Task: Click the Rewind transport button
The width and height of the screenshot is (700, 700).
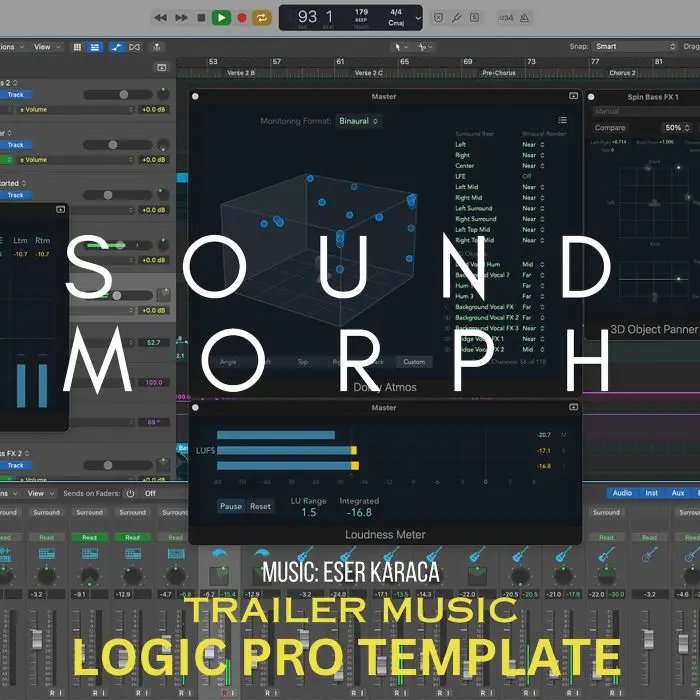Action: point(160,18)
